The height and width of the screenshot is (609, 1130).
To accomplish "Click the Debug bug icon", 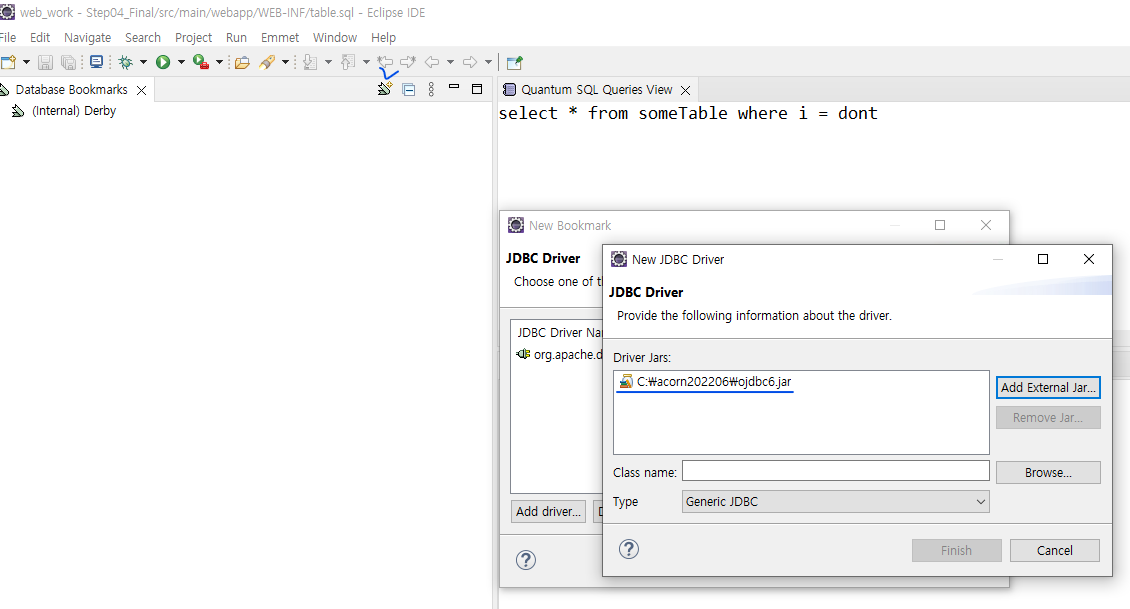I will (x=126, y=63).
